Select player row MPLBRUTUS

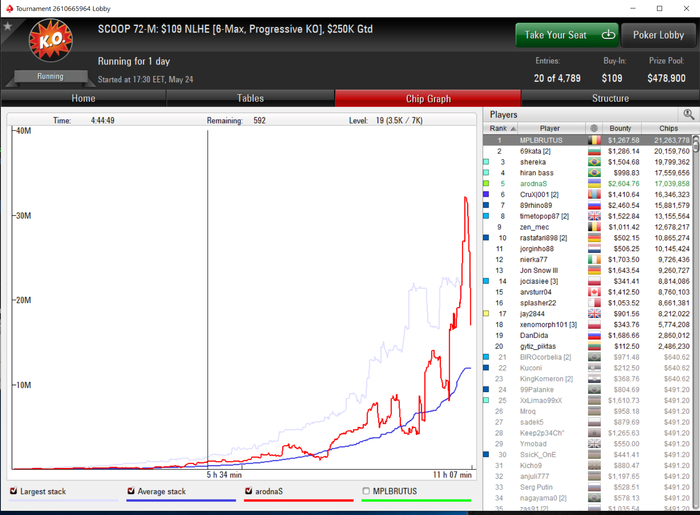pyautogui.click(x=588, y=140)
